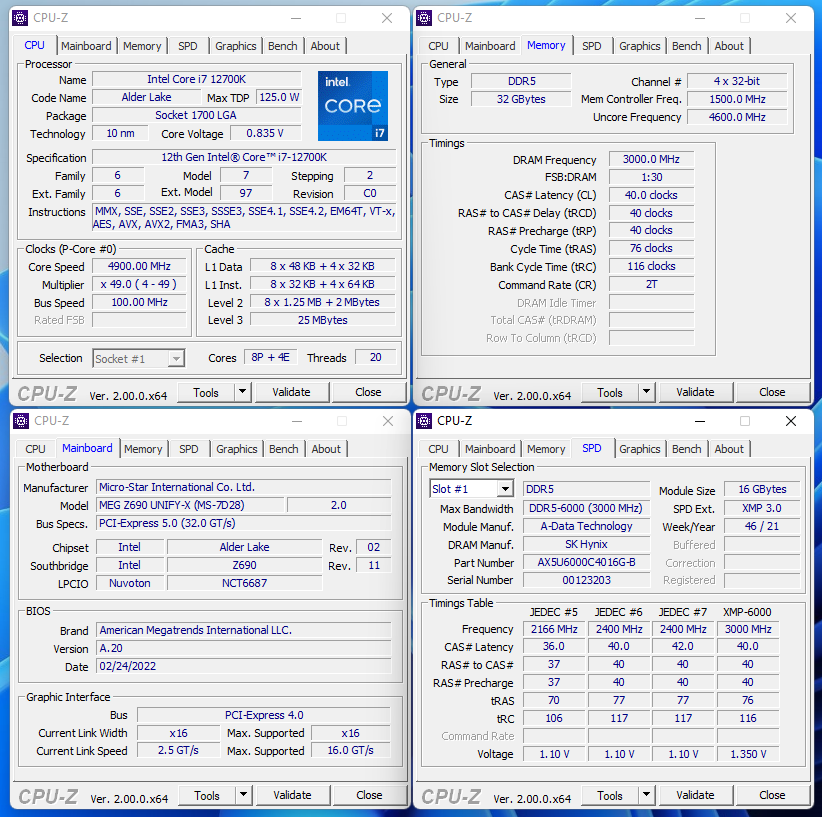Image resolution: width=822 pixels, height=817 pixels.
Task: Minimize the SPD CPU-Z window
Action: (x=700, y=421)
